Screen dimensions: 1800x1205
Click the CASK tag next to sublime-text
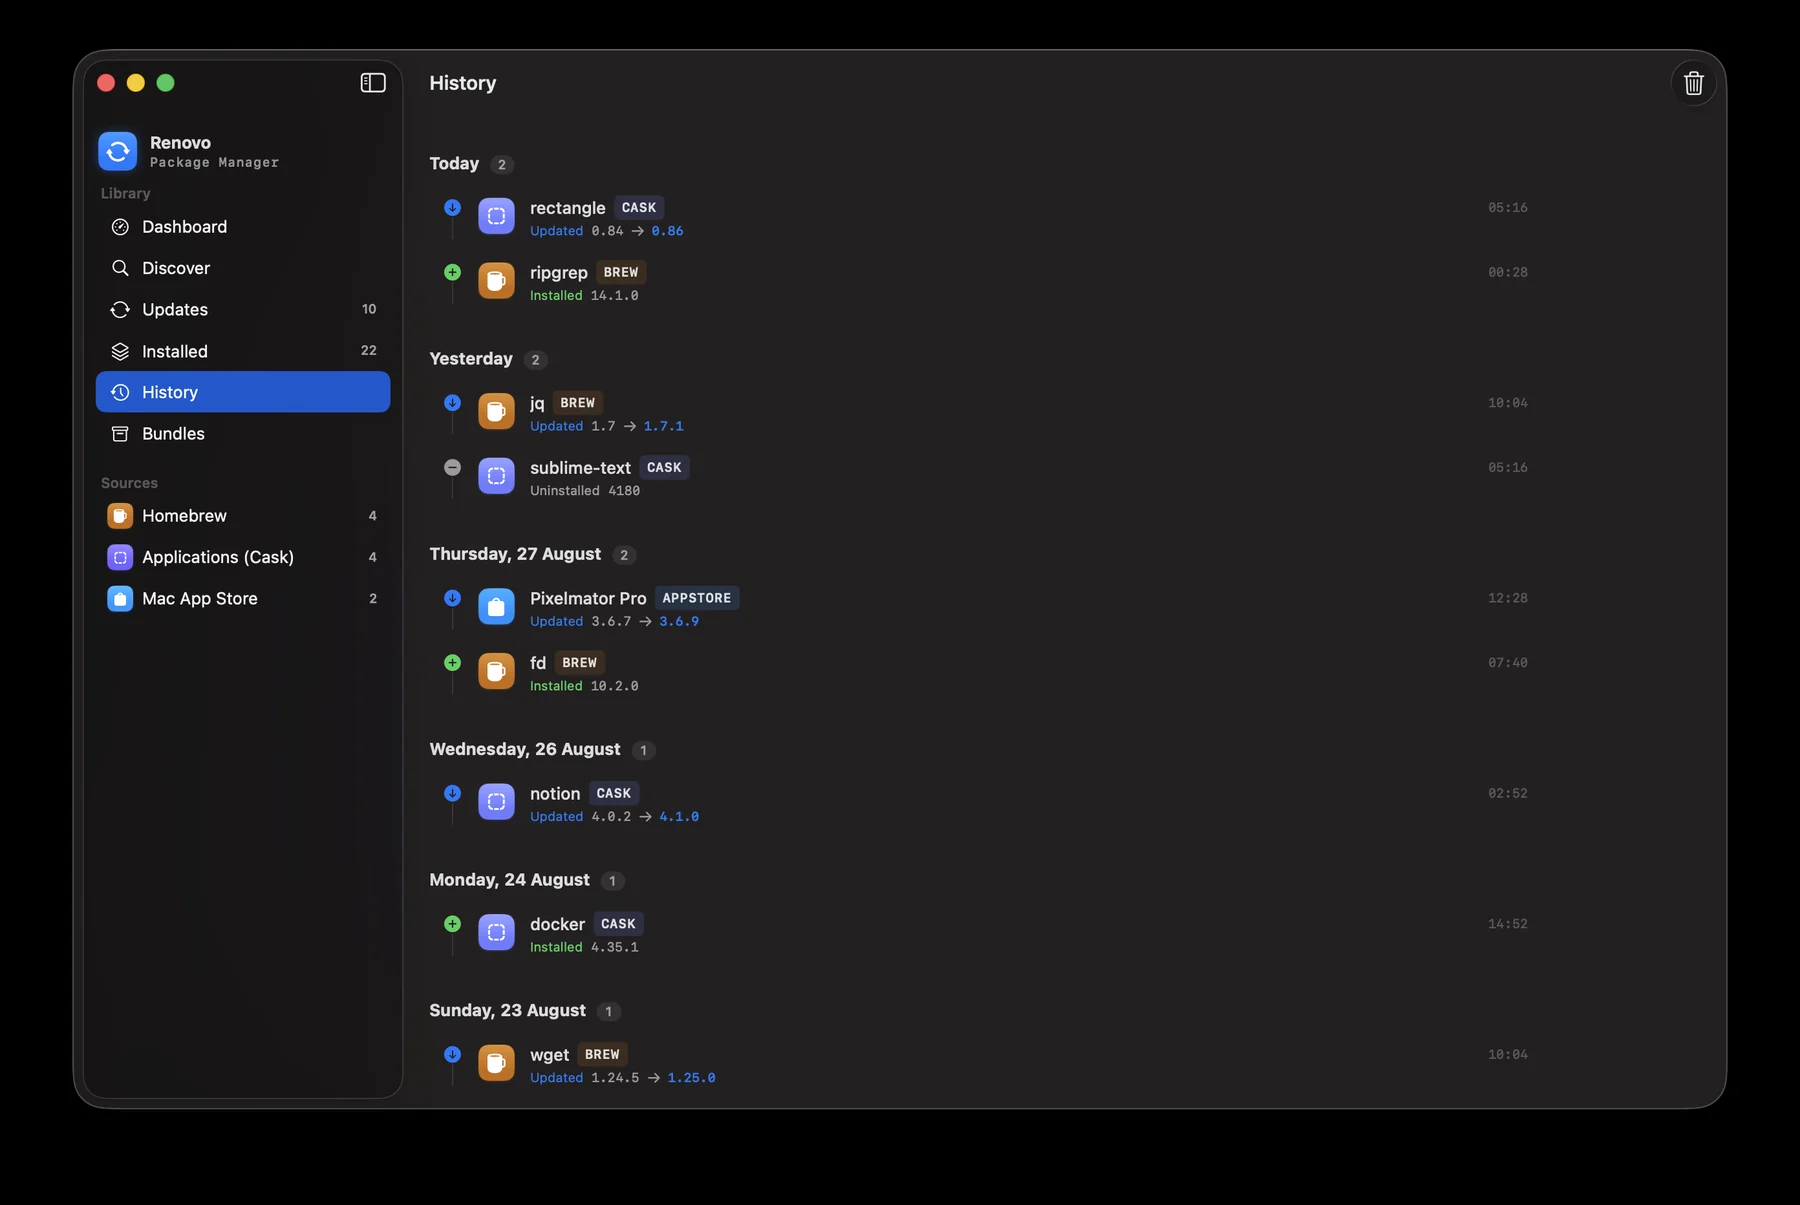coord(664,467)
